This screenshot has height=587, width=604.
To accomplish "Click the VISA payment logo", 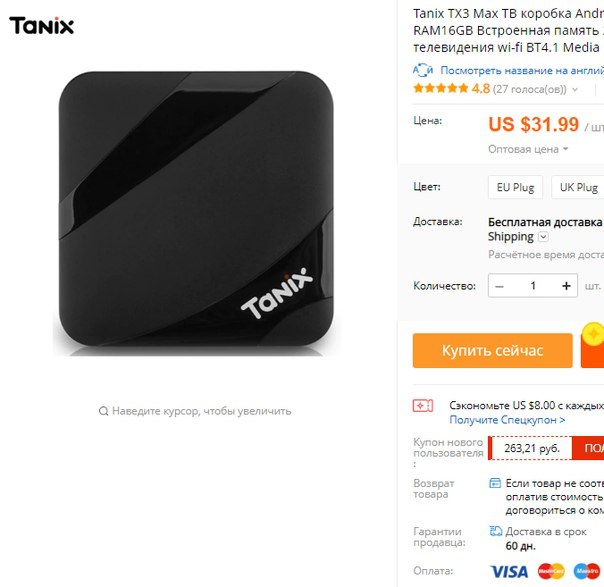I will [509, 571].
